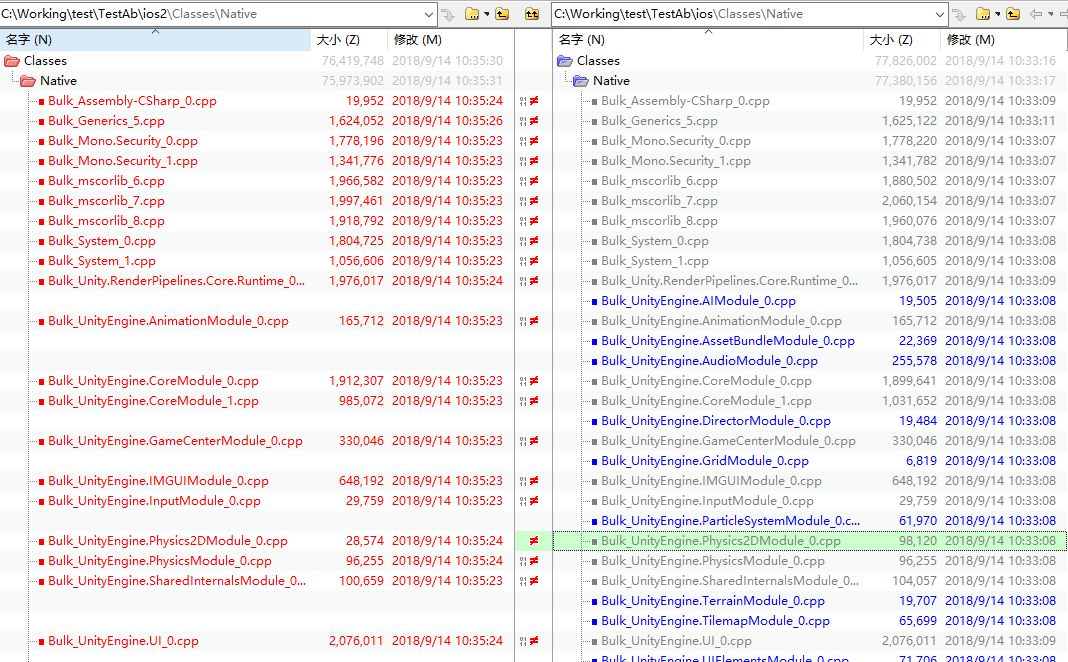Sort right pane by 修改 (M) column
Viewport: 1068px width, 662px height.
1003,40
